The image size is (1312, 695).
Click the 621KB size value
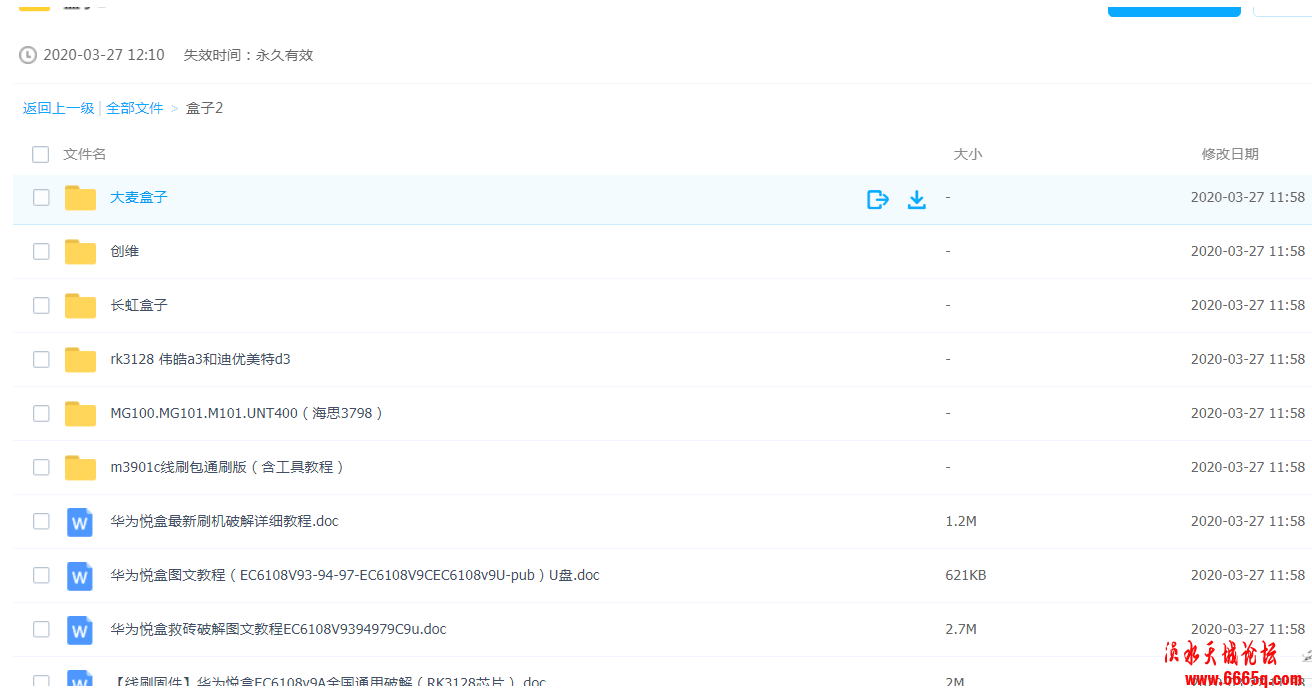coord(966,575)
